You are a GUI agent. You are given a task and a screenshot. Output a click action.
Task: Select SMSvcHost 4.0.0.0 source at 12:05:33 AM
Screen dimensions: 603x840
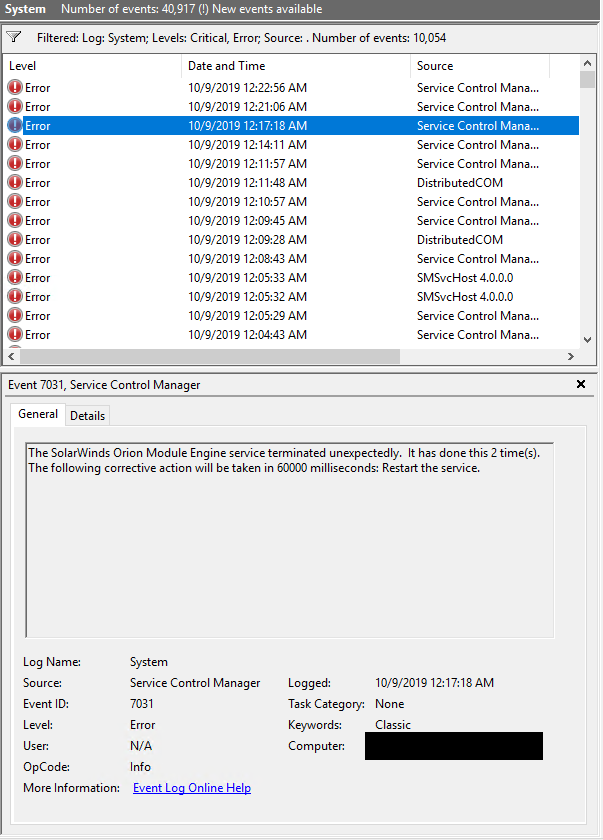coord(465,278)
